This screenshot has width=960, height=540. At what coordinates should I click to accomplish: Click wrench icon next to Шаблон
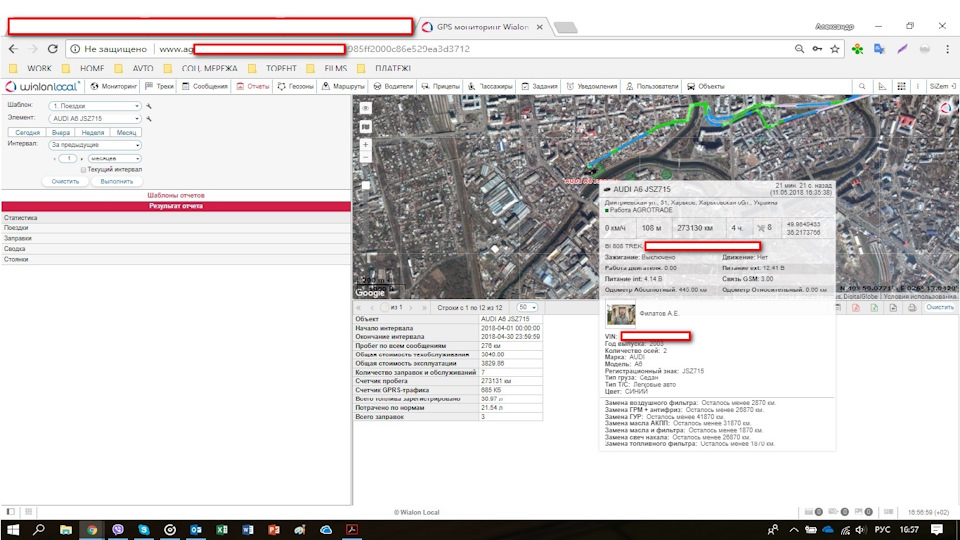pyautogui.click(x=148, y=105)
